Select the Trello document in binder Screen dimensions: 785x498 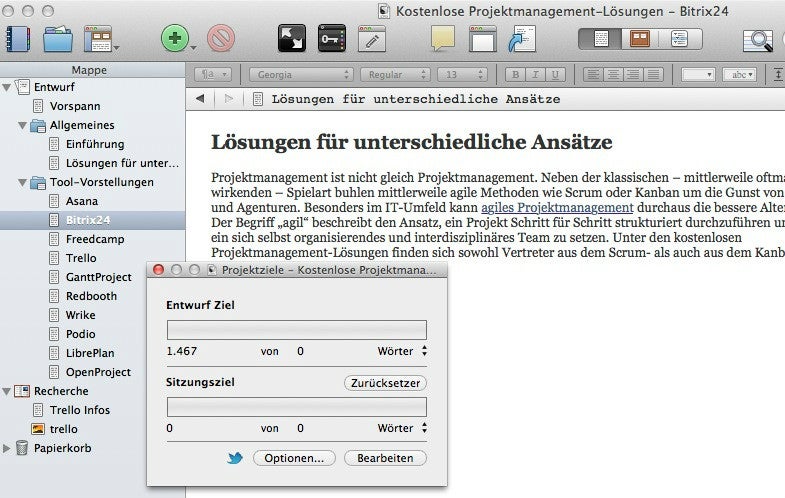81,258
